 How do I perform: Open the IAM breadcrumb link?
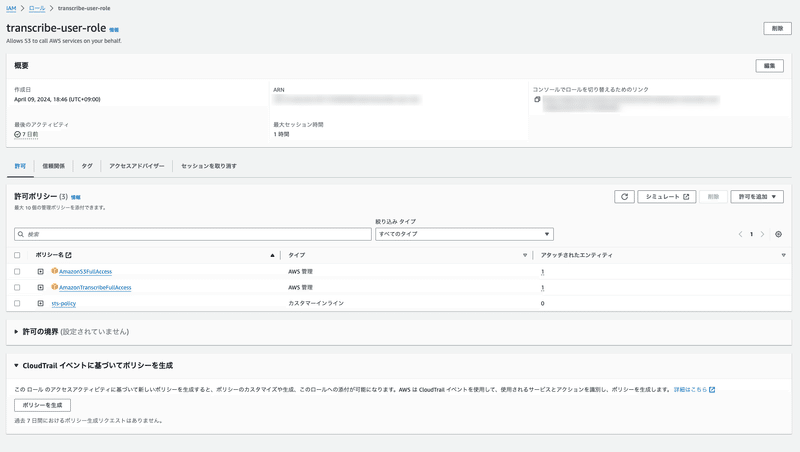pos(11,8)
